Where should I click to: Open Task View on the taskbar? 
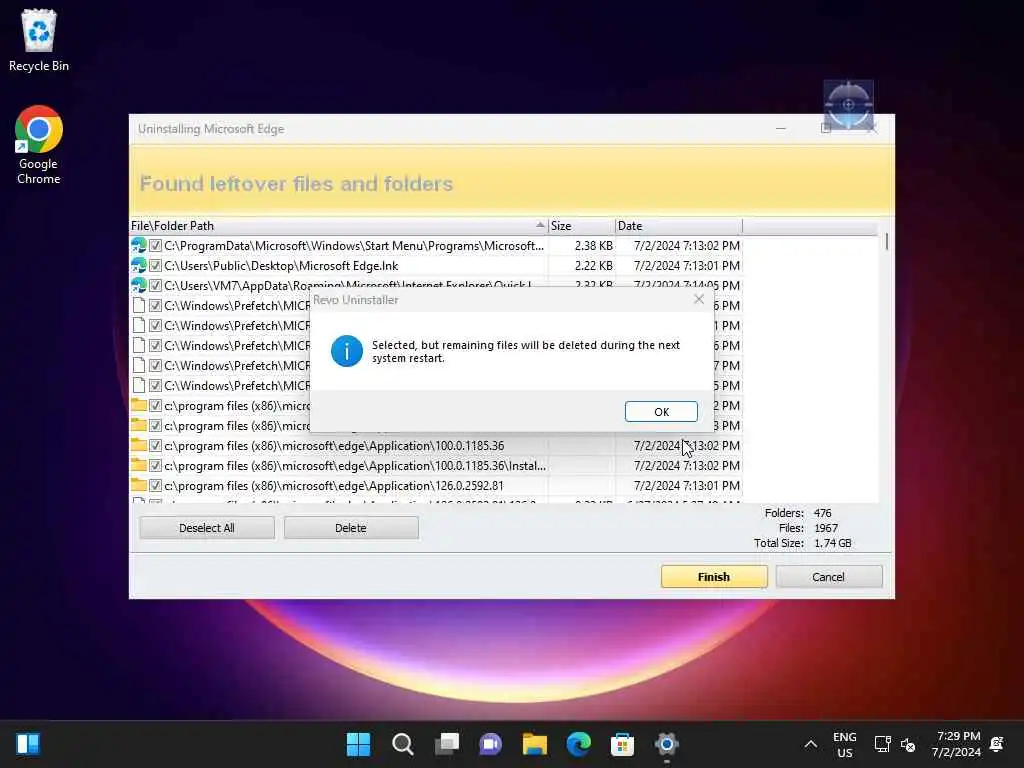(447, 744)
